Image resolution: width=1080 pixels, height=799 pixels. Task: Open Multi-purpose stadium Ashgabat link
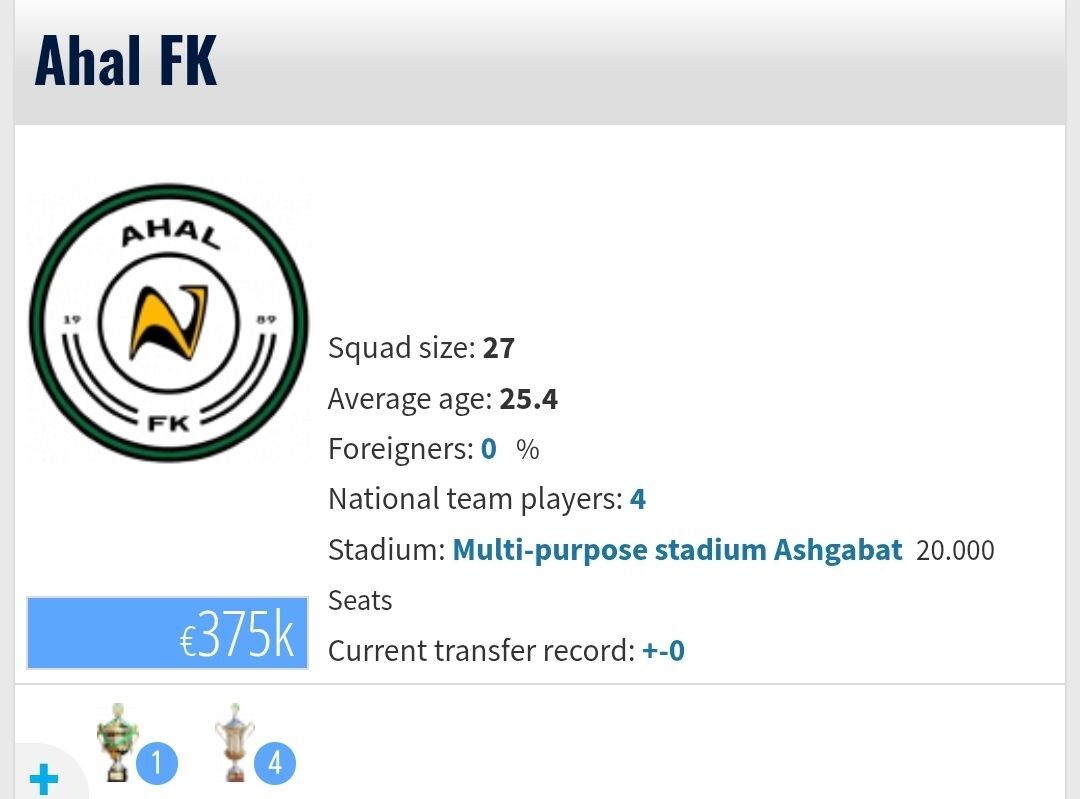coord(677,550)
